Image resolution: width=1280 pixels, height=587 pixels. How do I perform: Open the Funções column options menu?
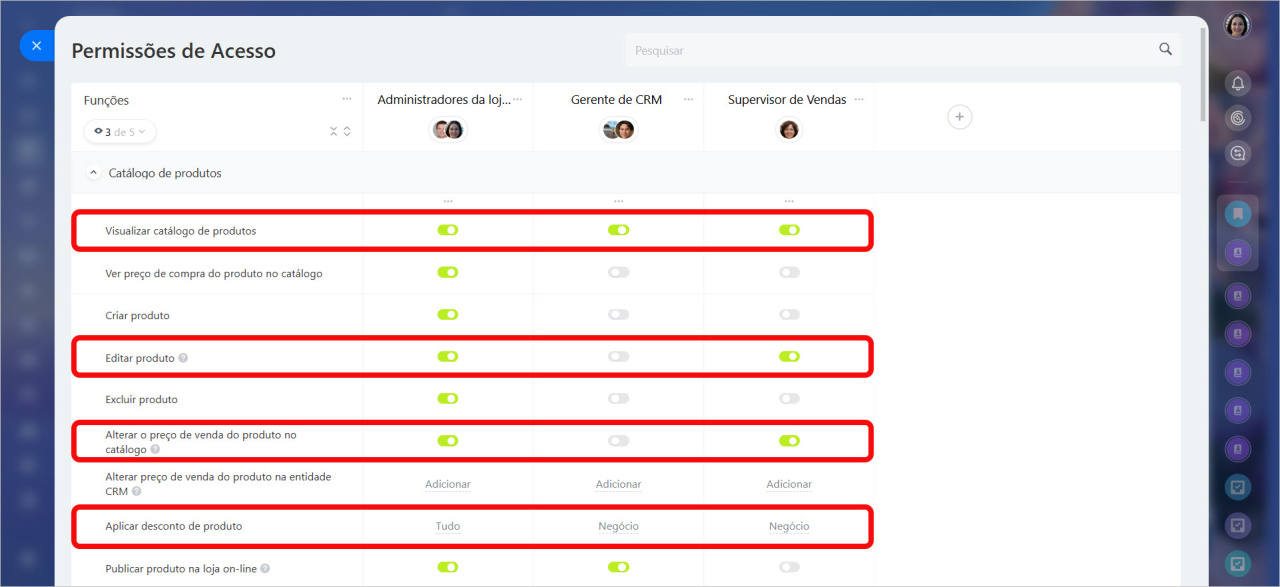point(346,99)
